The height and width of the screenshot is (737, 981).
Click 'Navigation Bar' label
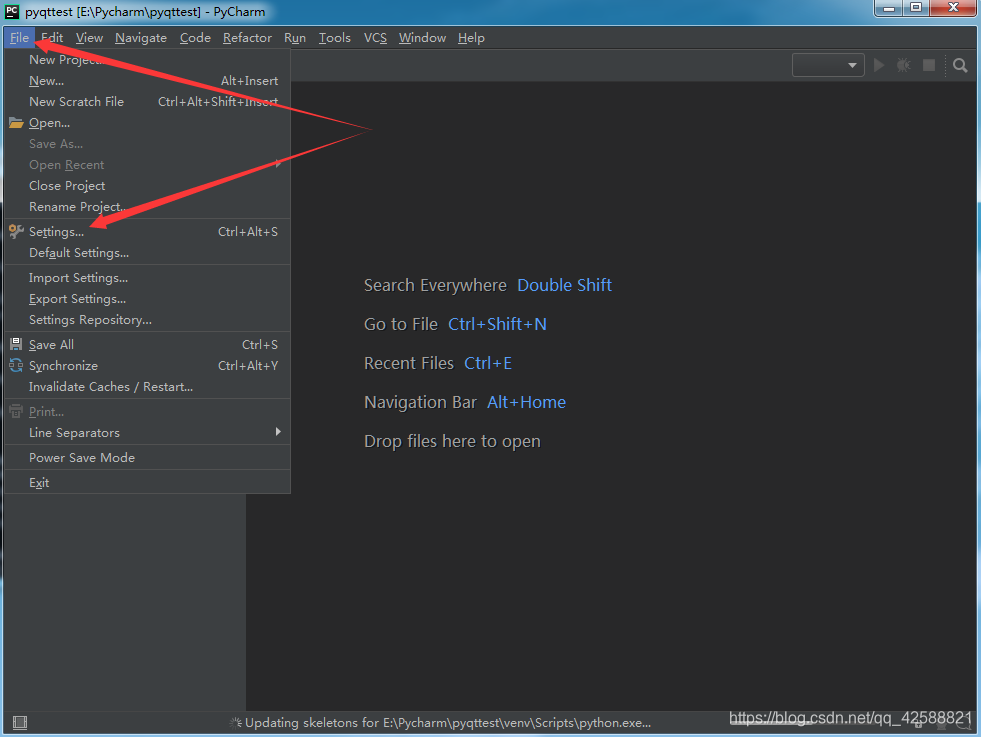(420, 402)
